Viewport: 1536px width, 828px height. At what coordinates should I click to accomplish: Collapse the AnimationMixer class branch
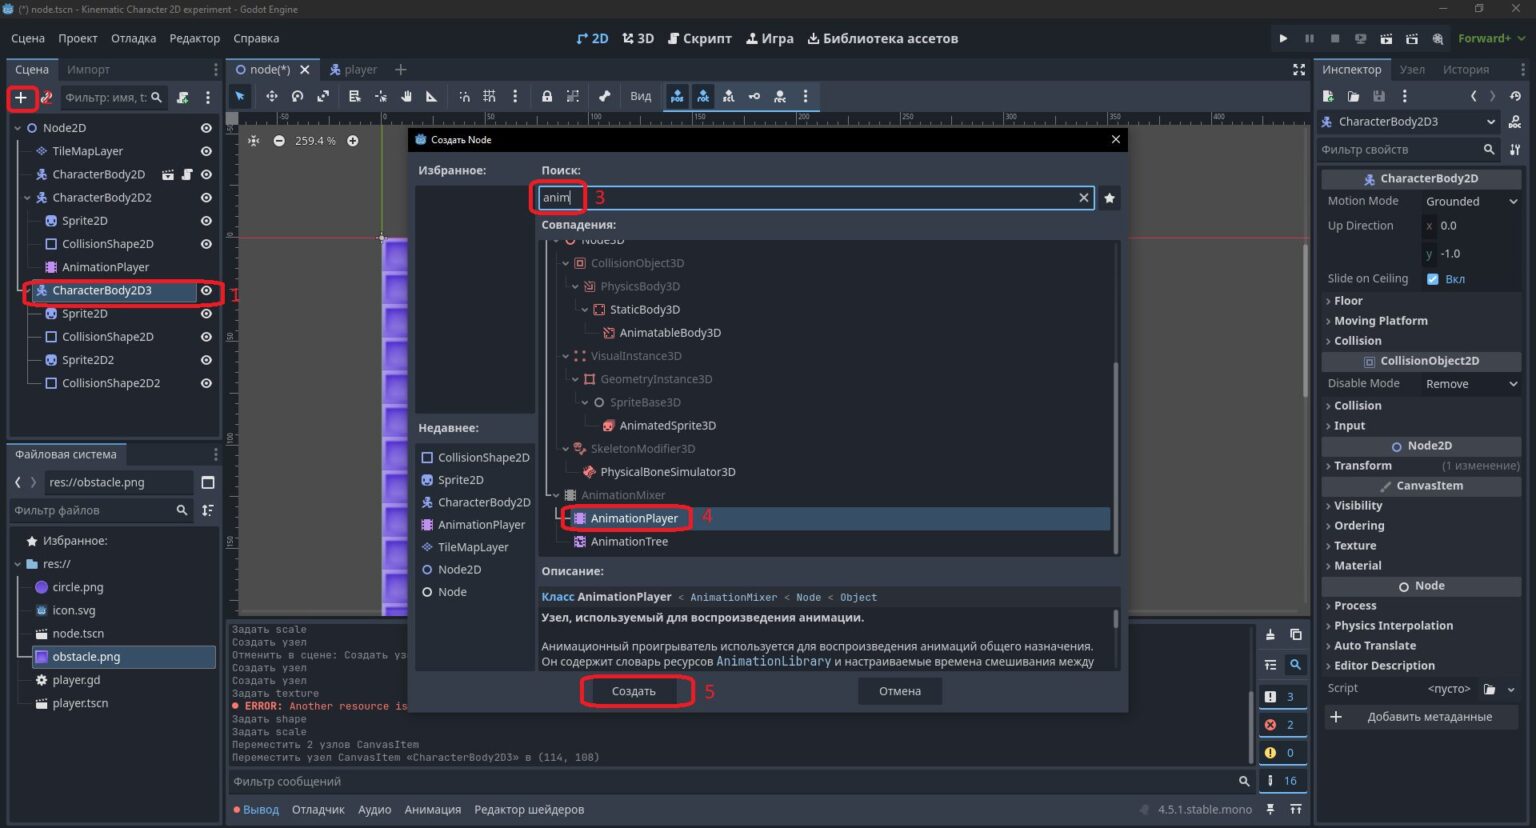pos(556,495)
